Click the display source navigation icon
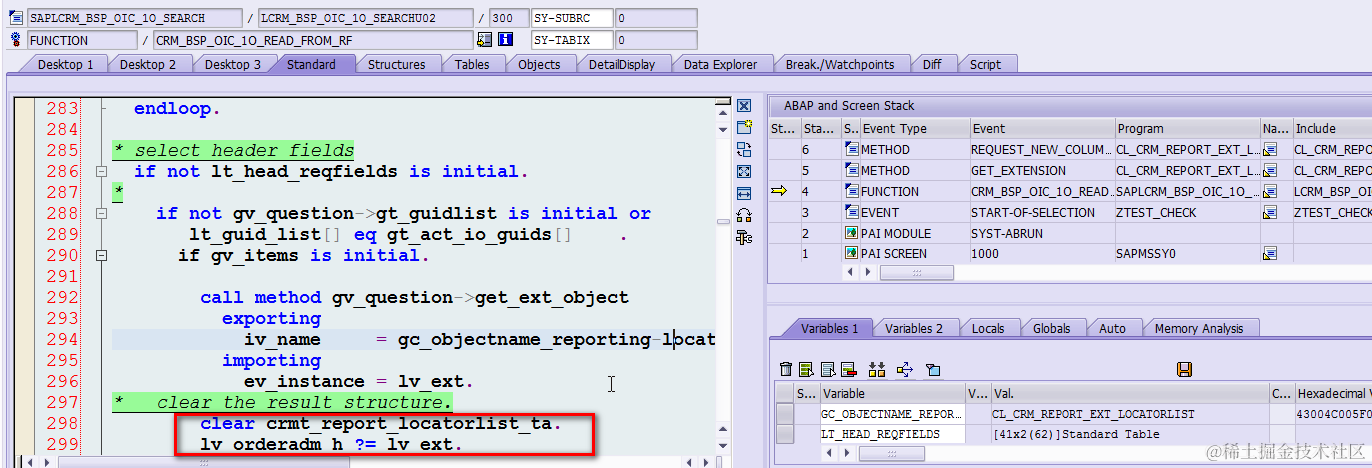This screenshot has width=1372, height=468. click(x=484, y=40)
